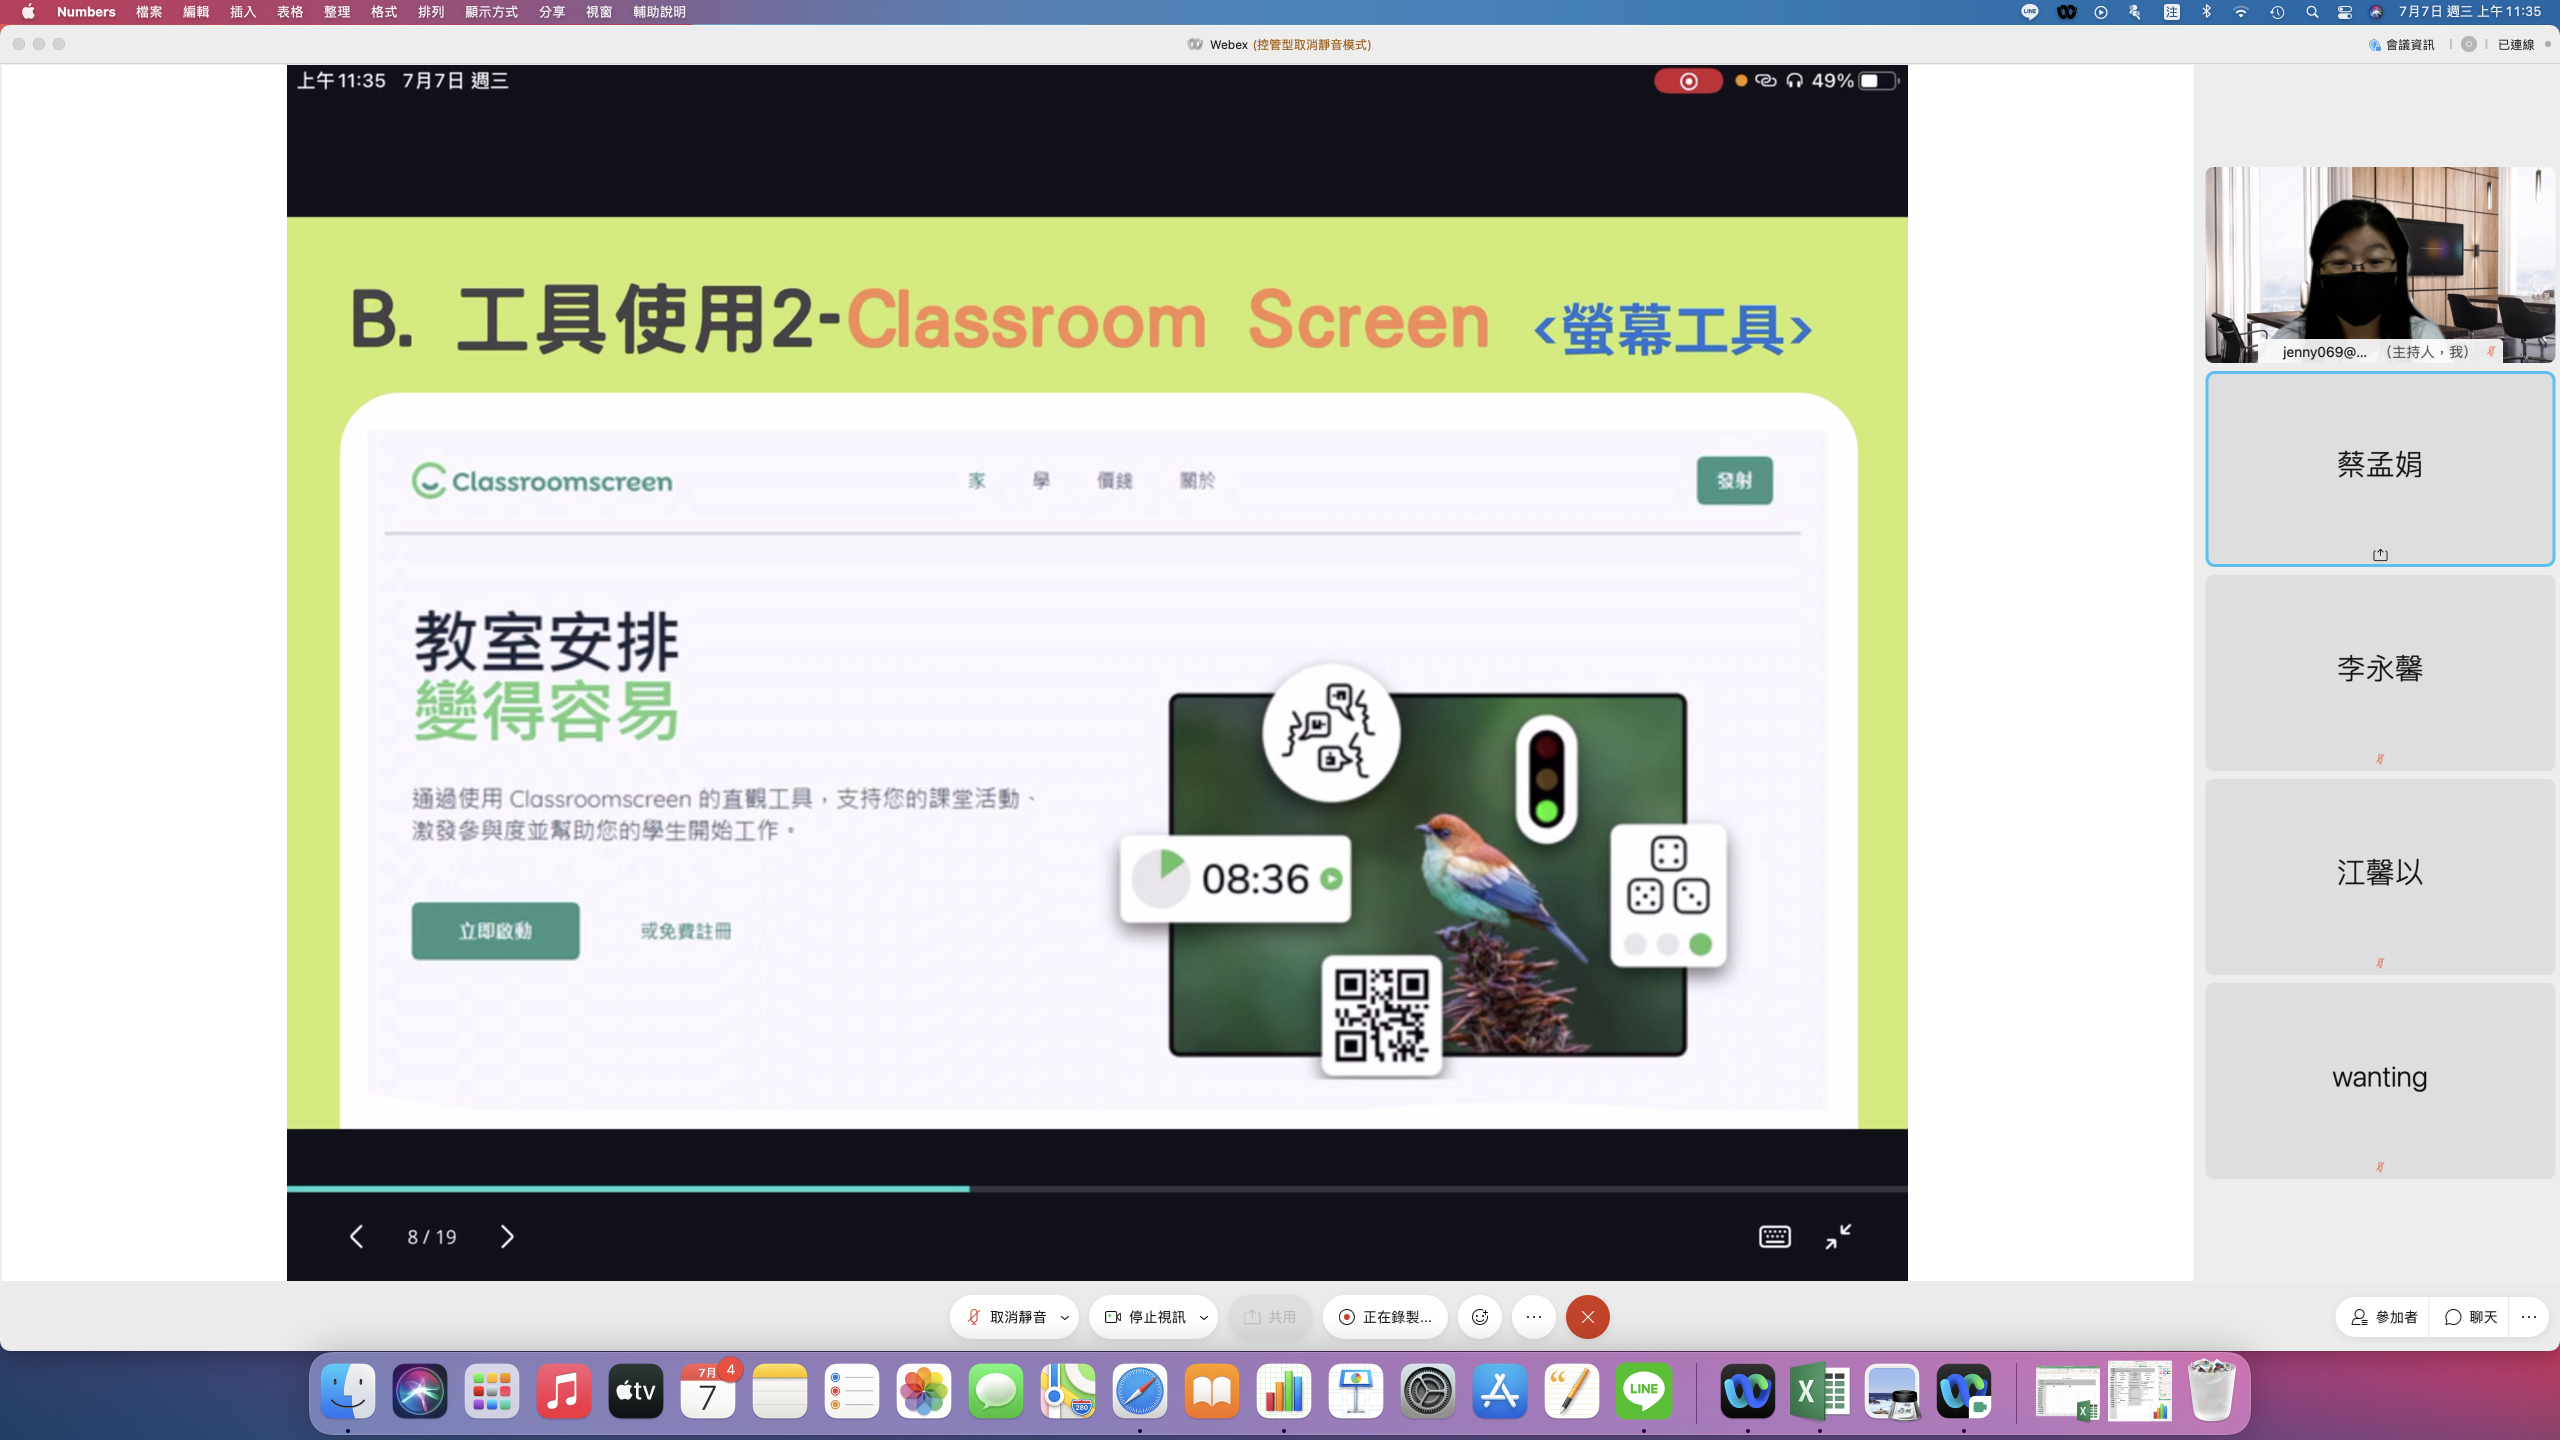Screen dimensions: 2560x1440
Task: Click the emoji reactions icon in Webex toolbar
Action: [1480, 1317]
